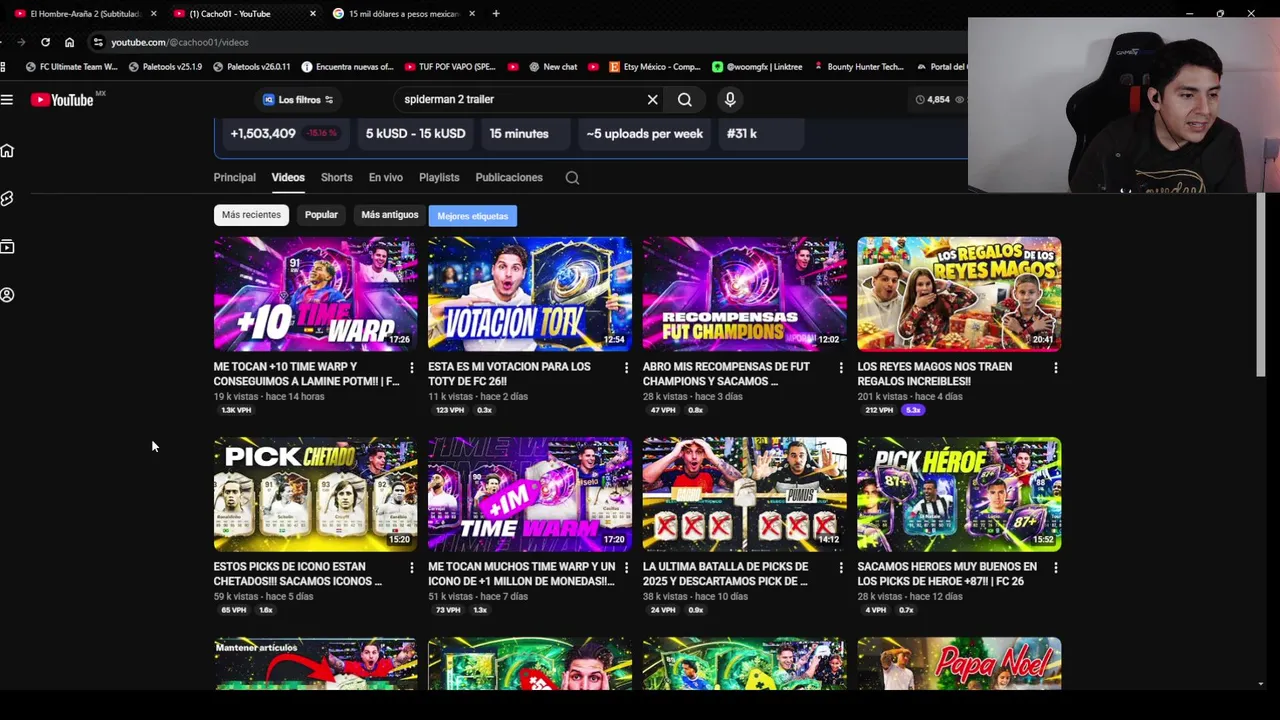Click the 1.3K VPH badge under TIME WARP video
The image size is (1280, 720).
pyautogui.click(x=236, y=410)
